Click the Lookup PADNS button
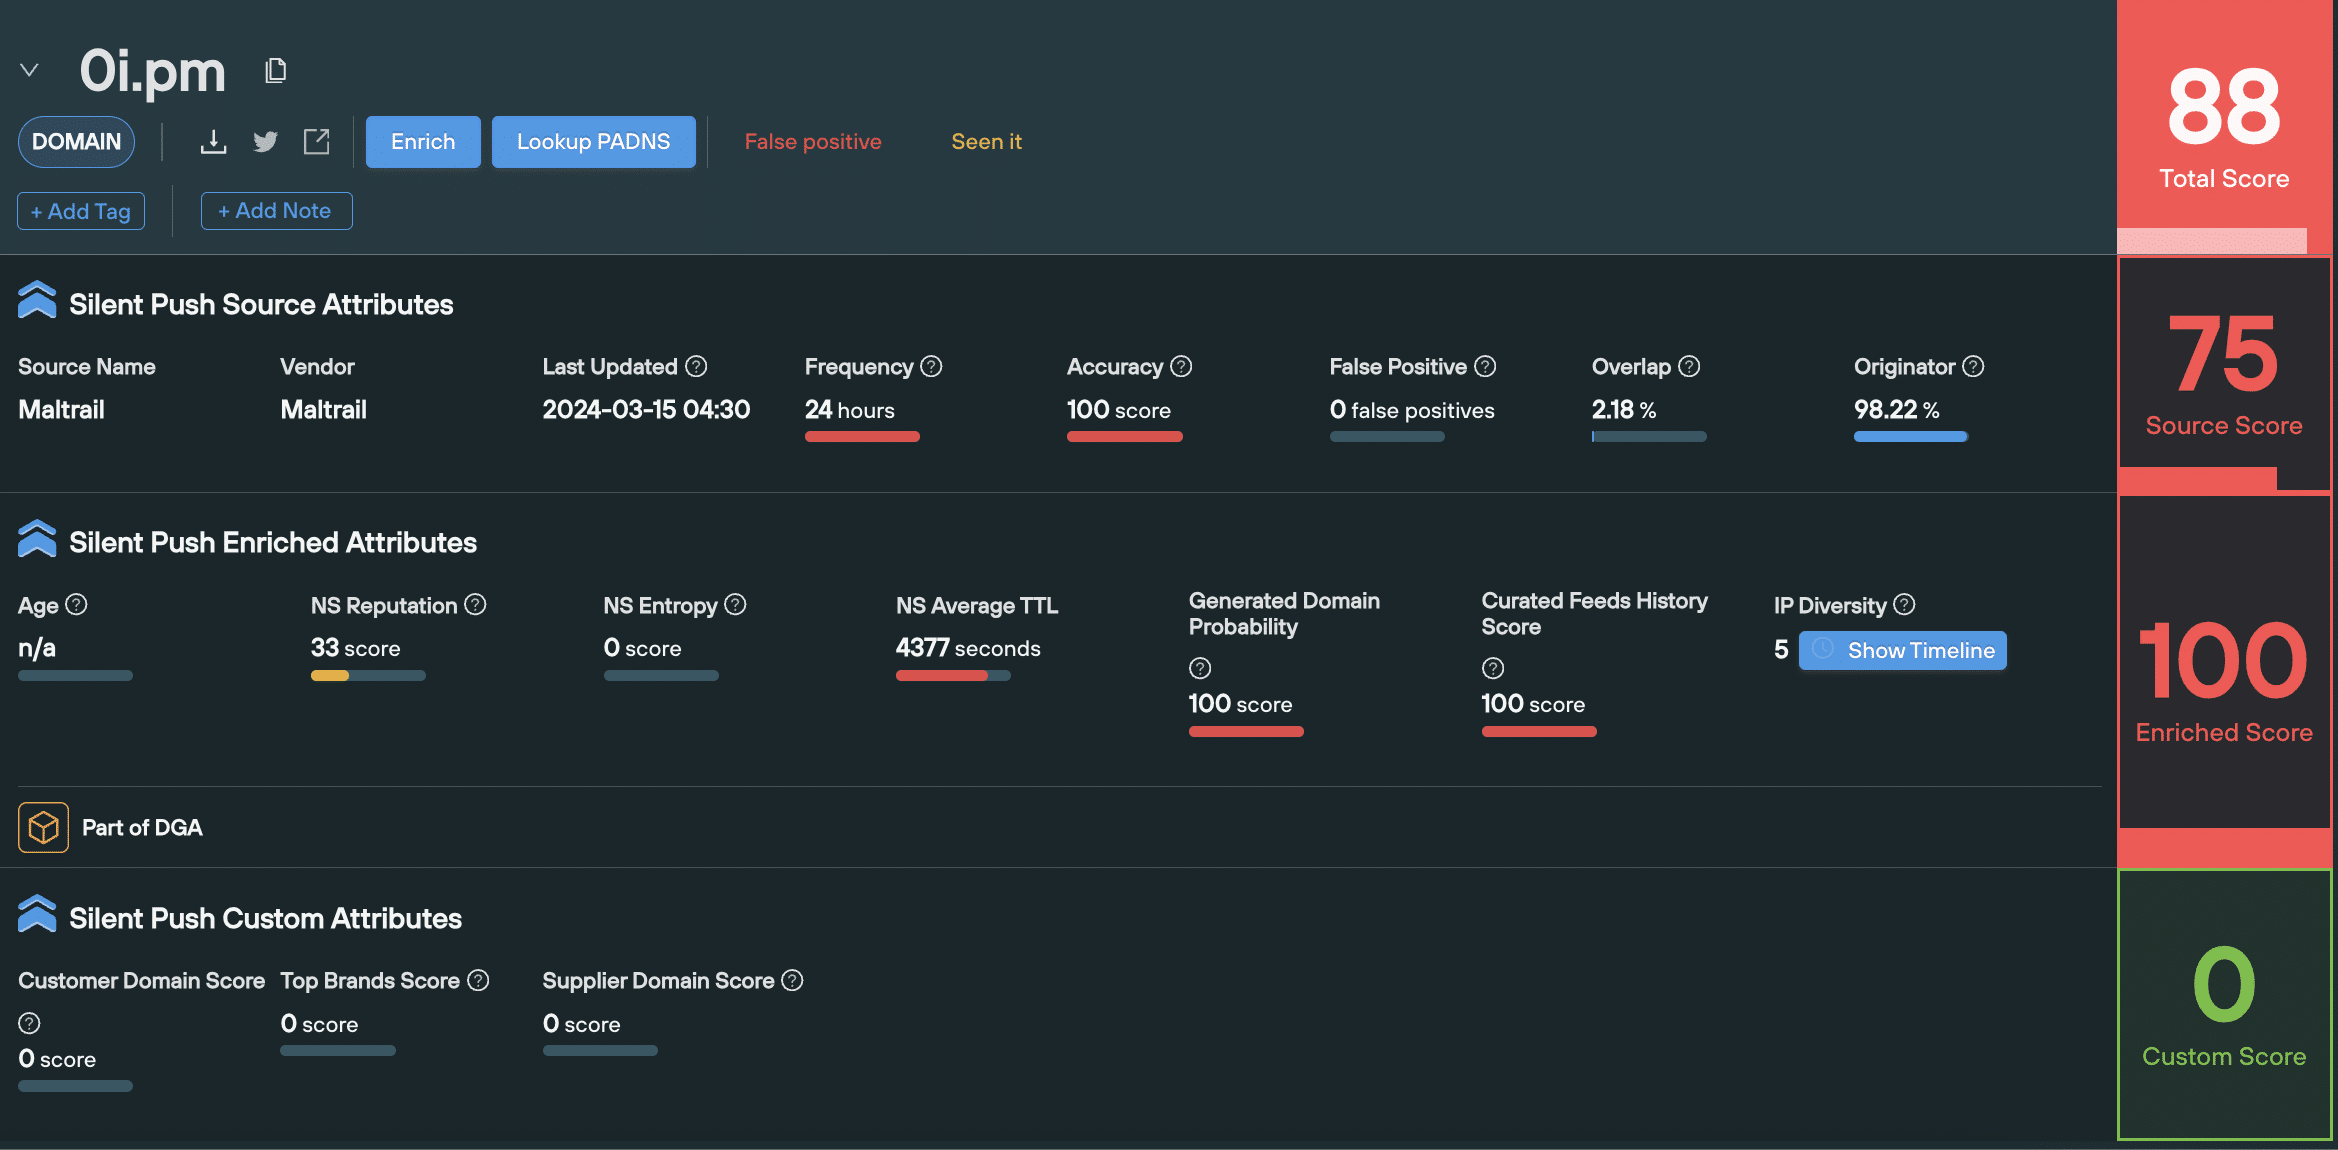 coord(593,140)
